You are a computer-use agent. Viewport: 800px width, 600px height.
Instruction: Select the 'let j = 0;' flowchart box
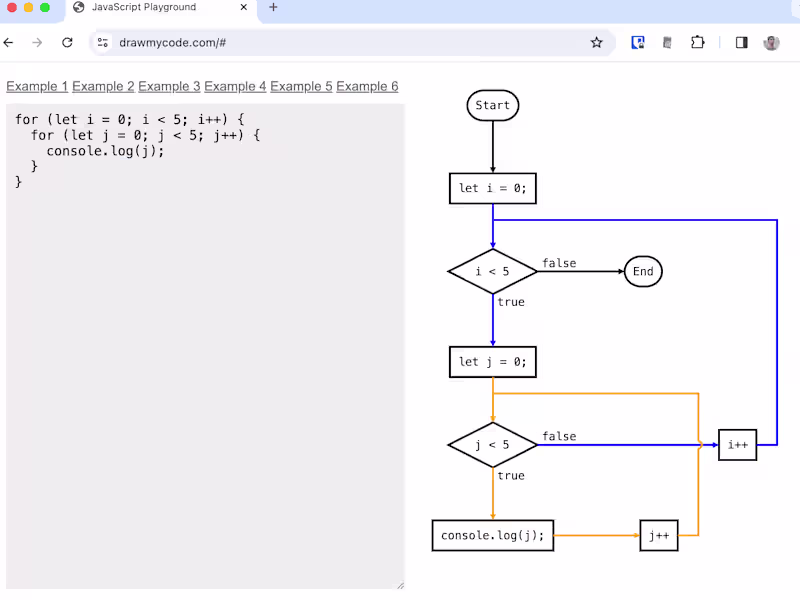click(493, 362)
